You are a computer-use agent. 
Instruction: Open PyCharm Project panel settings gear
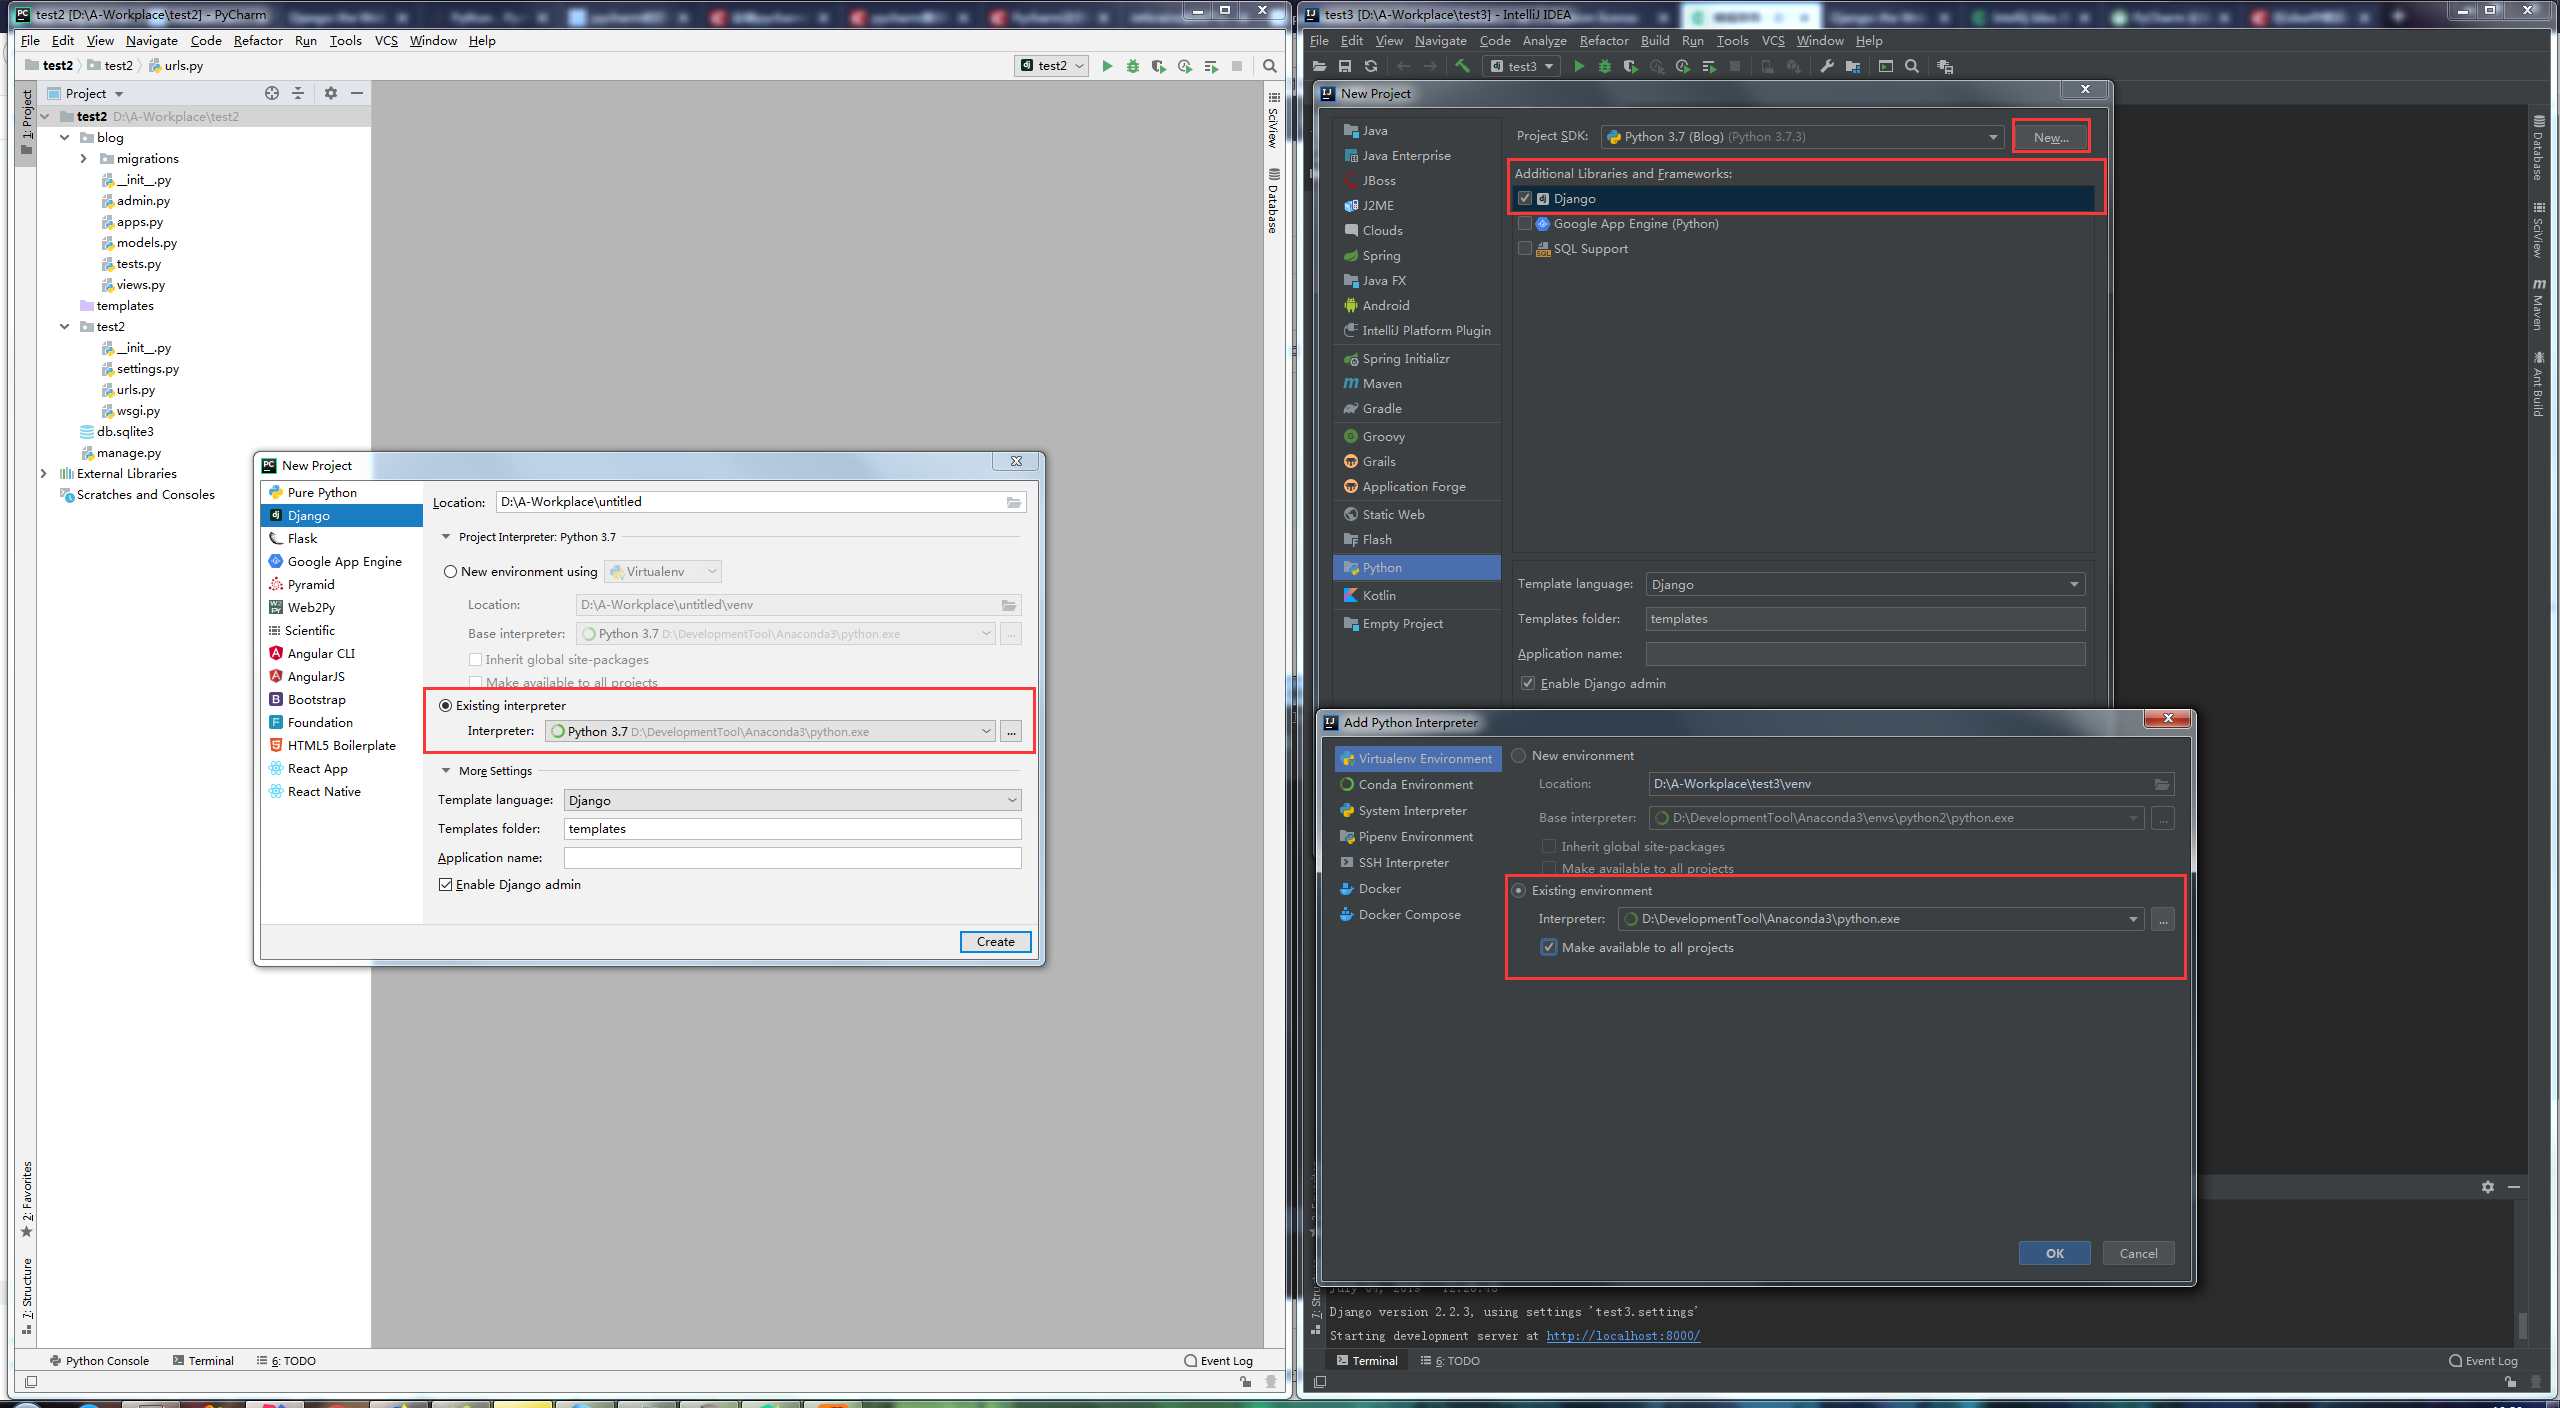point(331,93)
